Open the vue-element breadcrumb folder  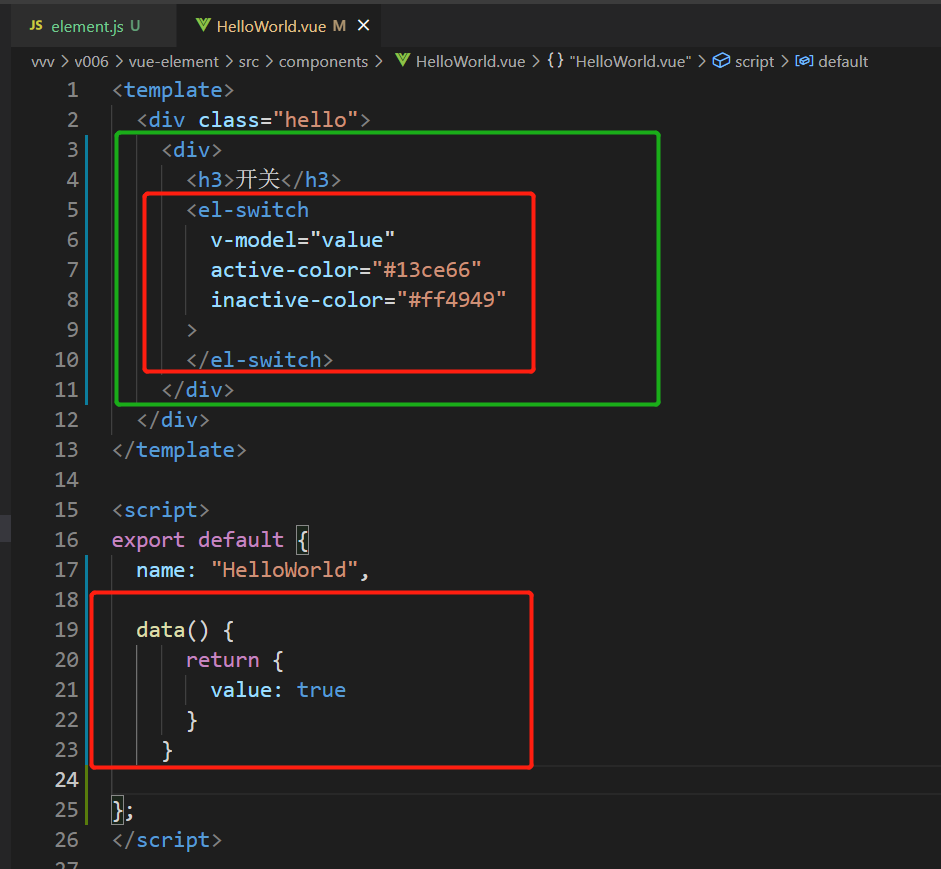pyautogui.click(x=173, y=62)
